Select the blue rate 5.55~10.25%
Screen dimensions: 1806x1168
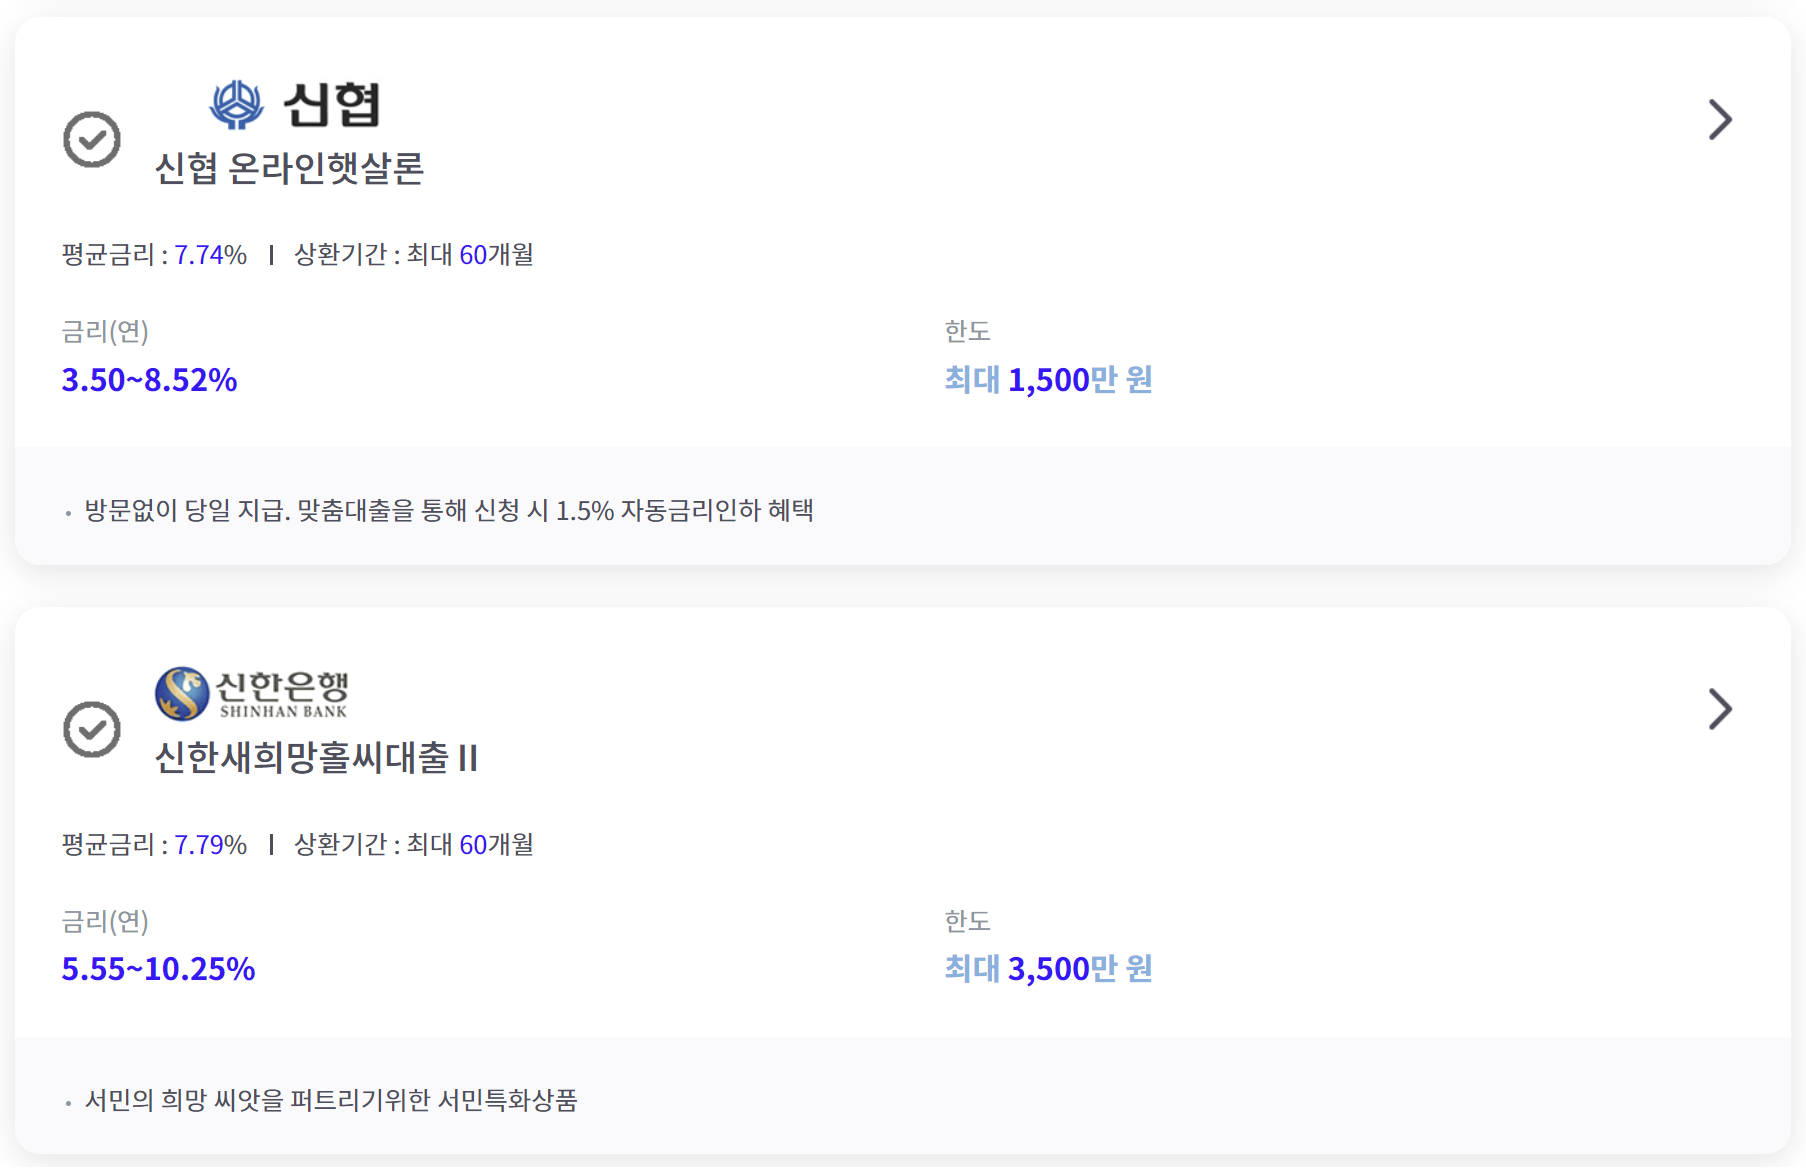tap(158, 969)
